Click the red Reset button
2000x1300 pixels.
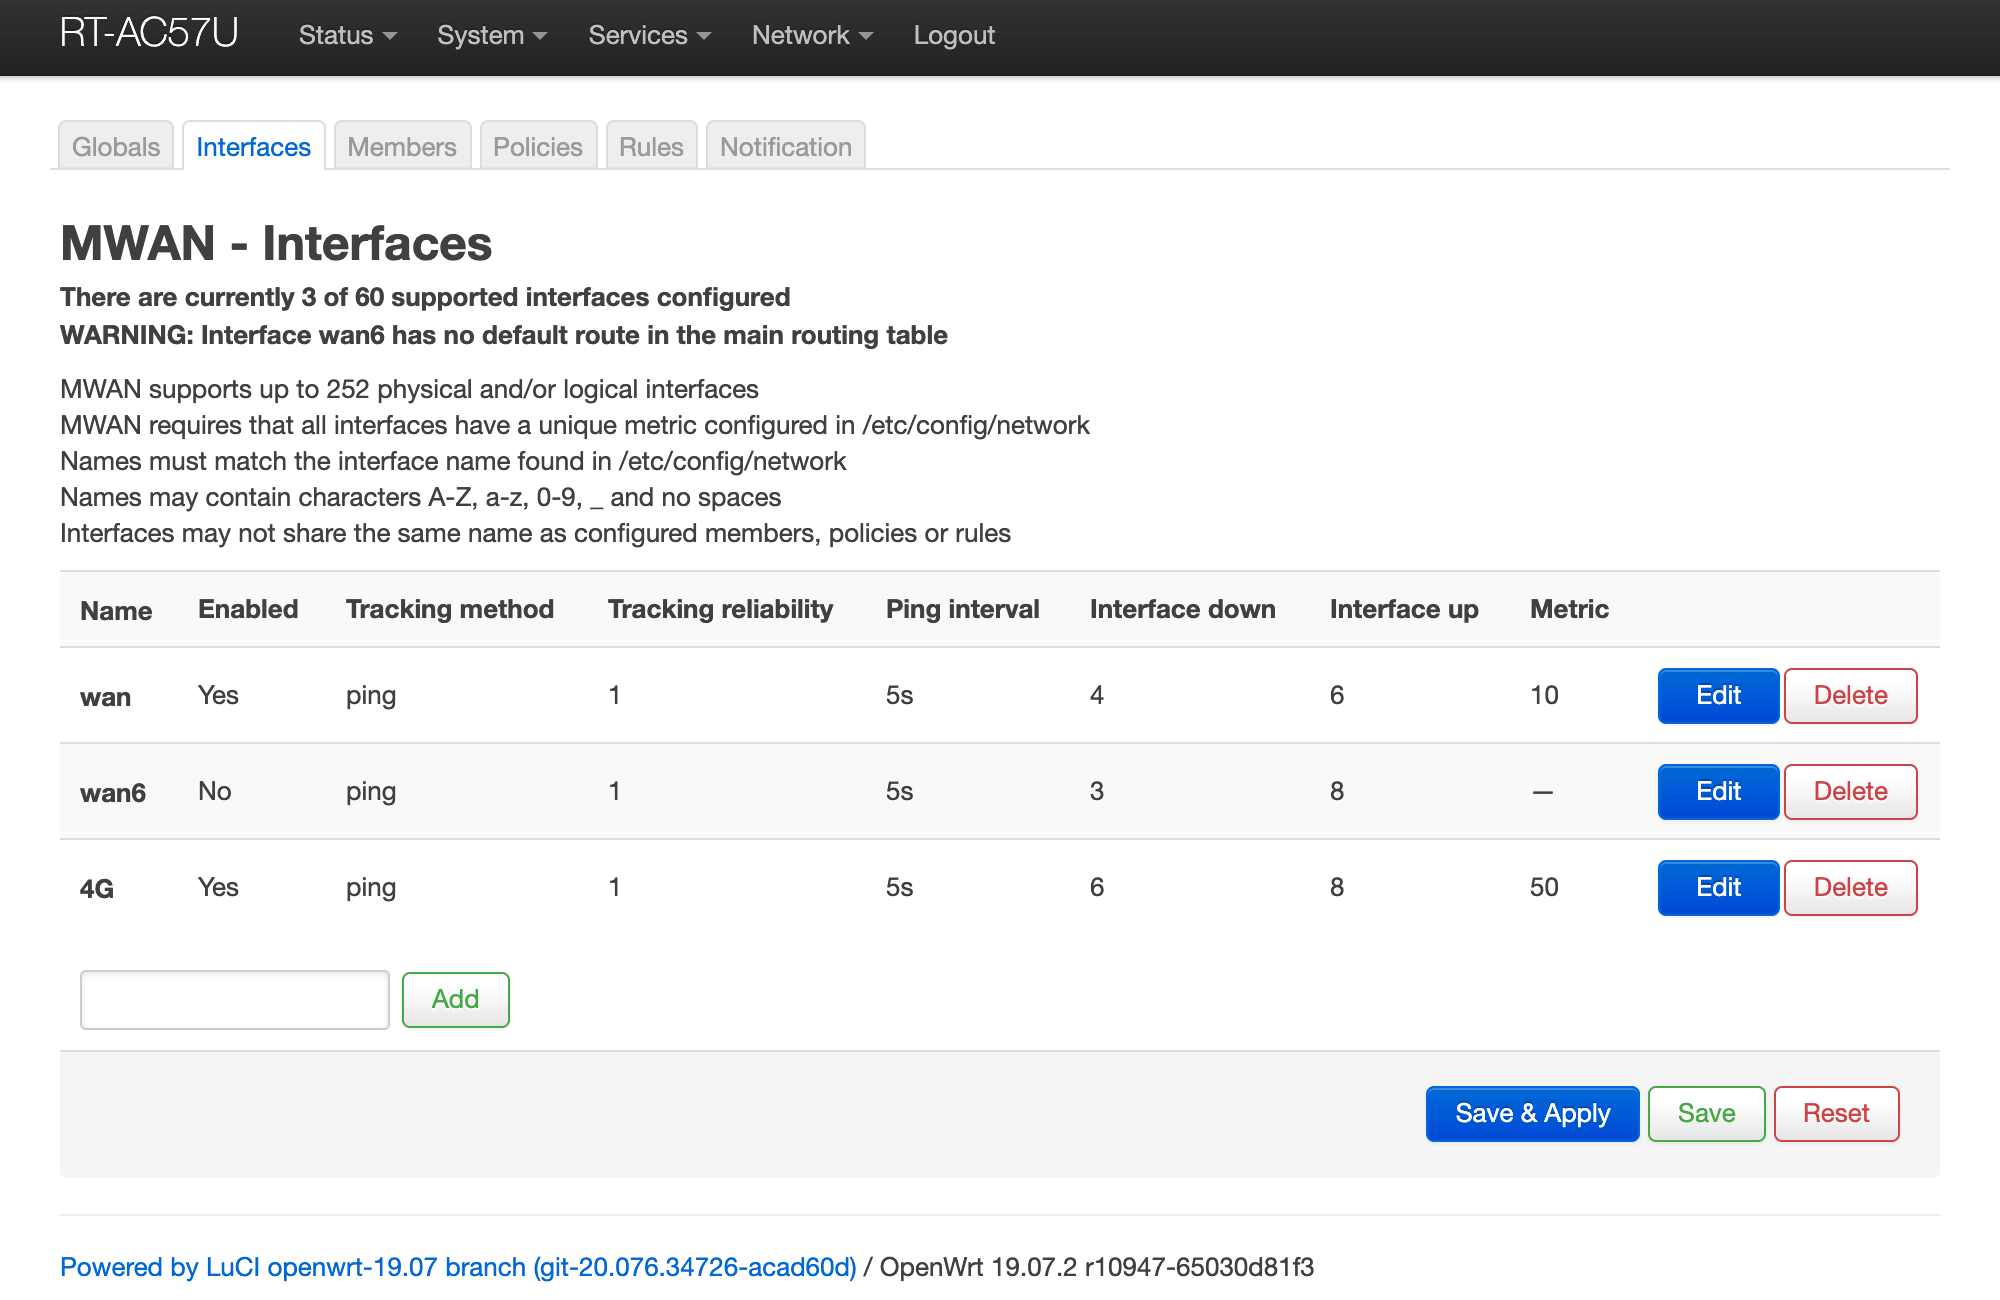1836,1113
